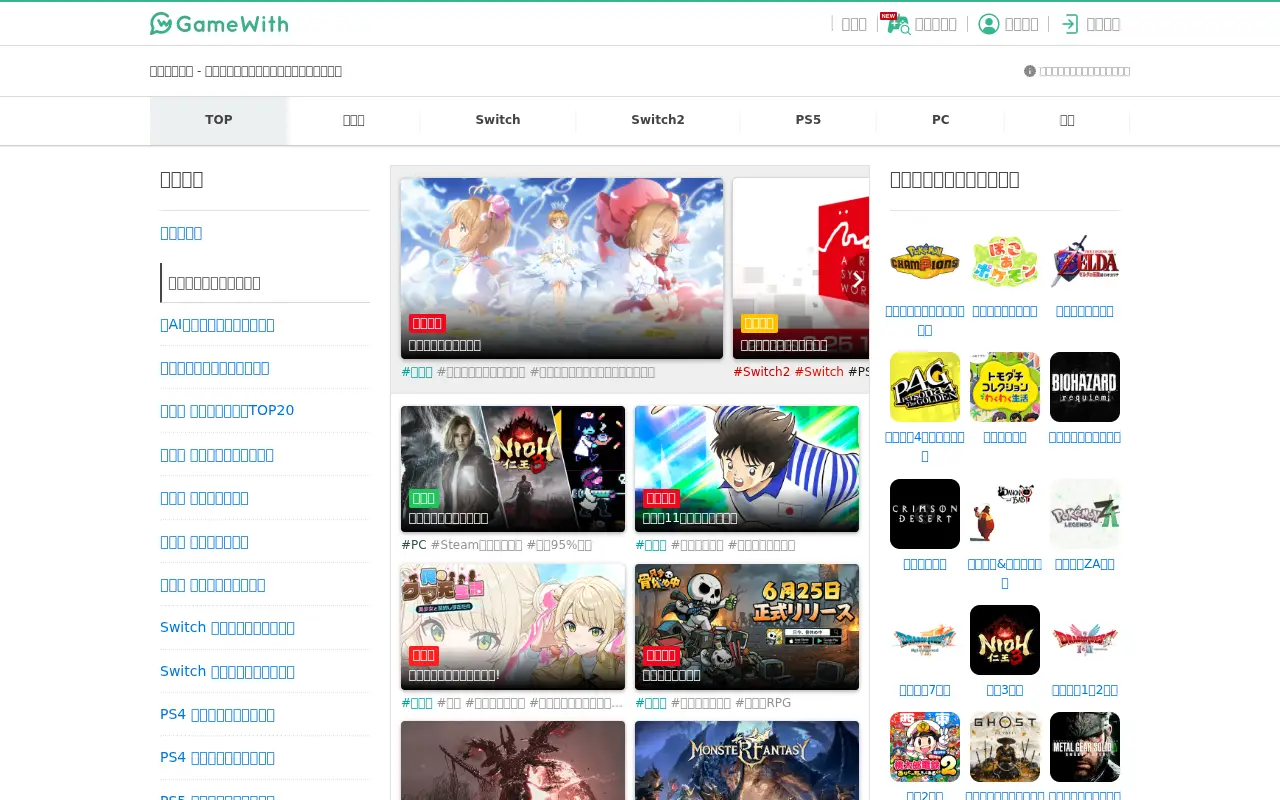
Task: Open the featured anime girls carousel banner
Action: click(x=562, y=268)
